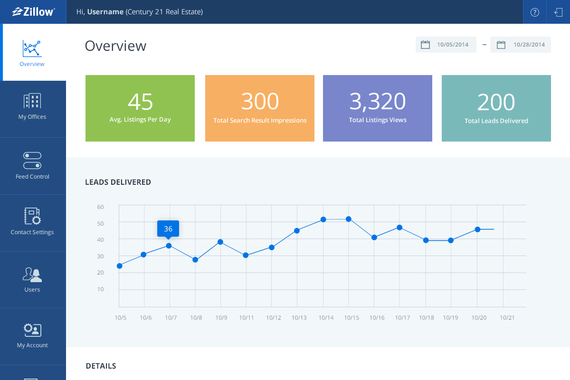The width and height of the screenshot is (570, 380).
Task: Select the 10/05/2014 start date field
Action: (446, 45)
